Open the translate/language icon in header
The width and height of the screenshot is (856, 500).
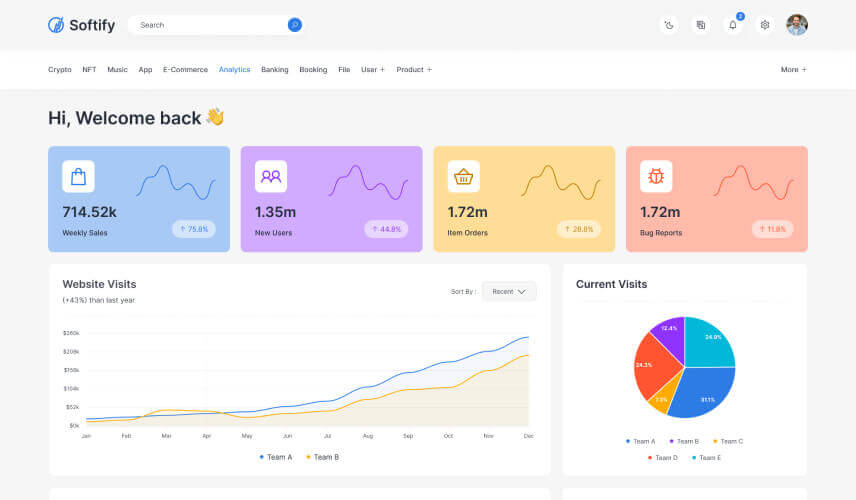pyautogui.click(x=701, y=25)
